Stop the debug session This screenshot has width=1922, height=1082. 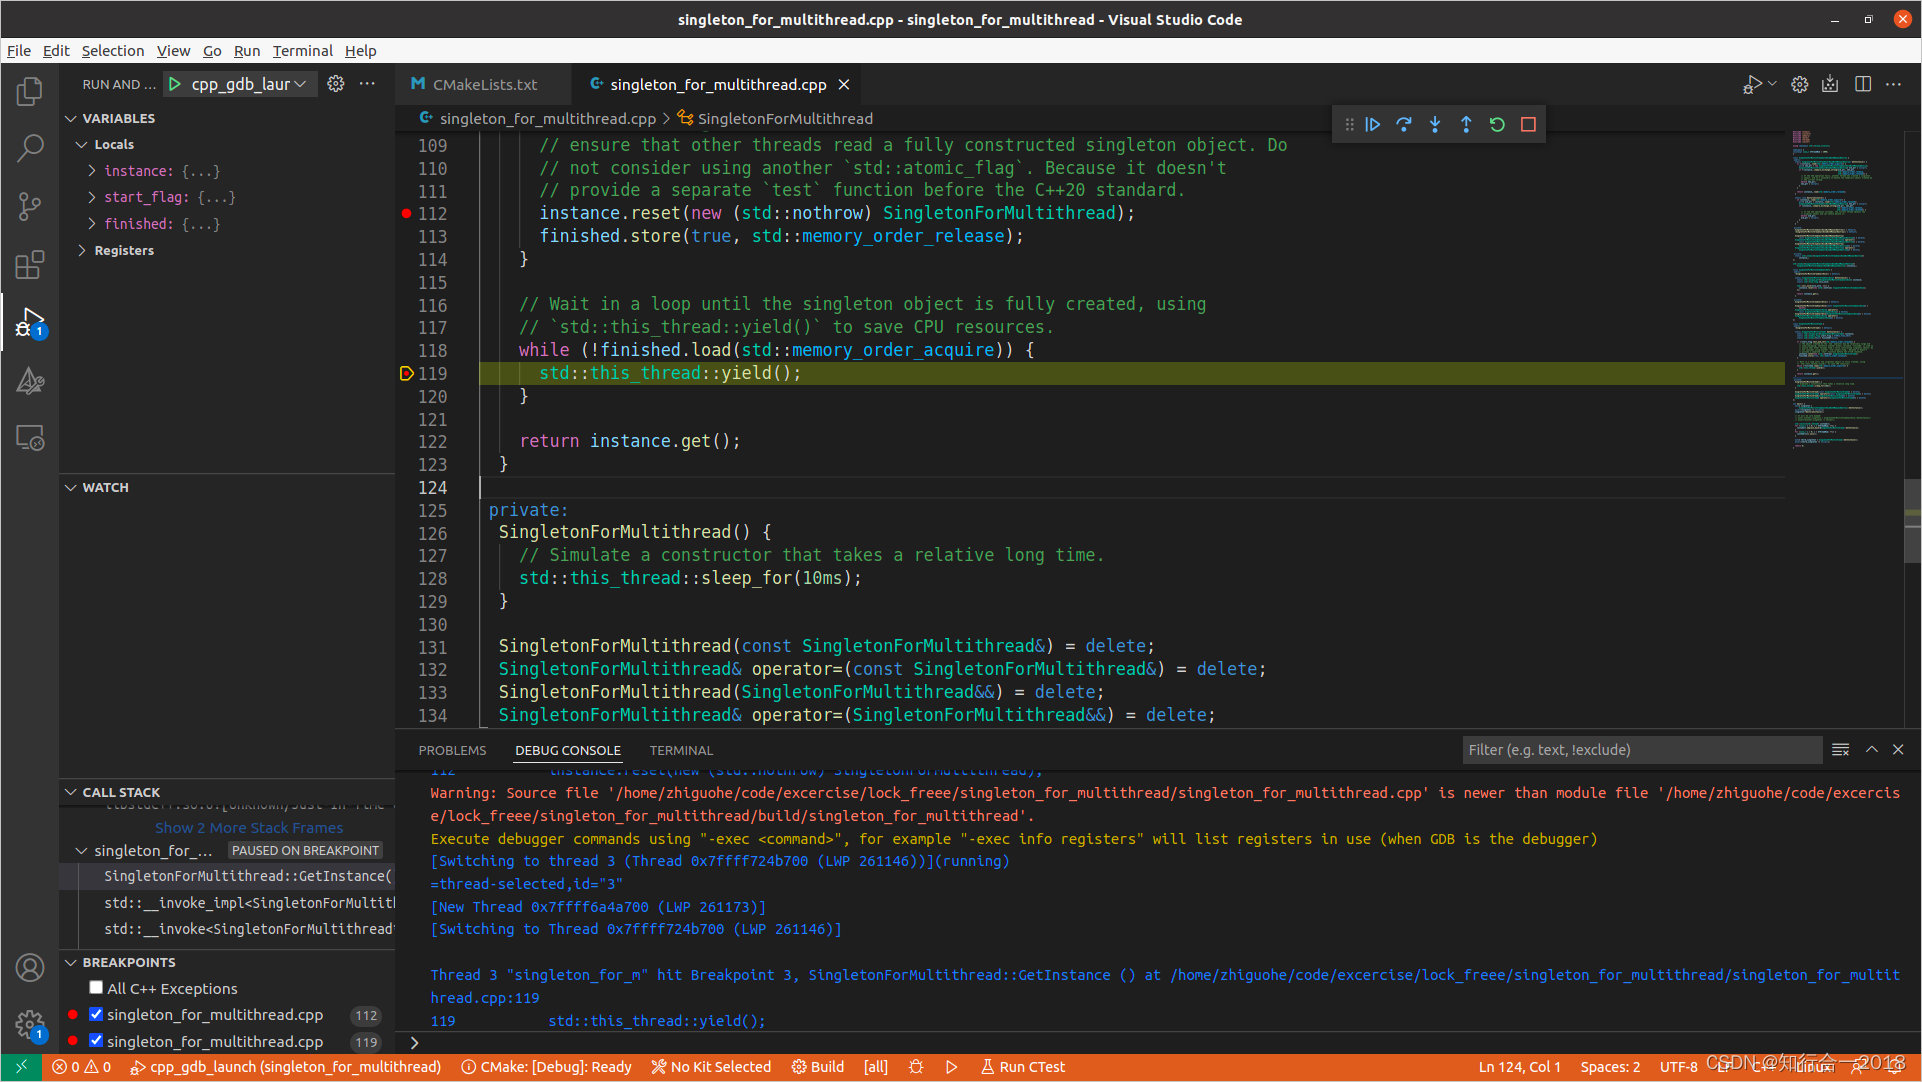click(x=1528, y=124)
